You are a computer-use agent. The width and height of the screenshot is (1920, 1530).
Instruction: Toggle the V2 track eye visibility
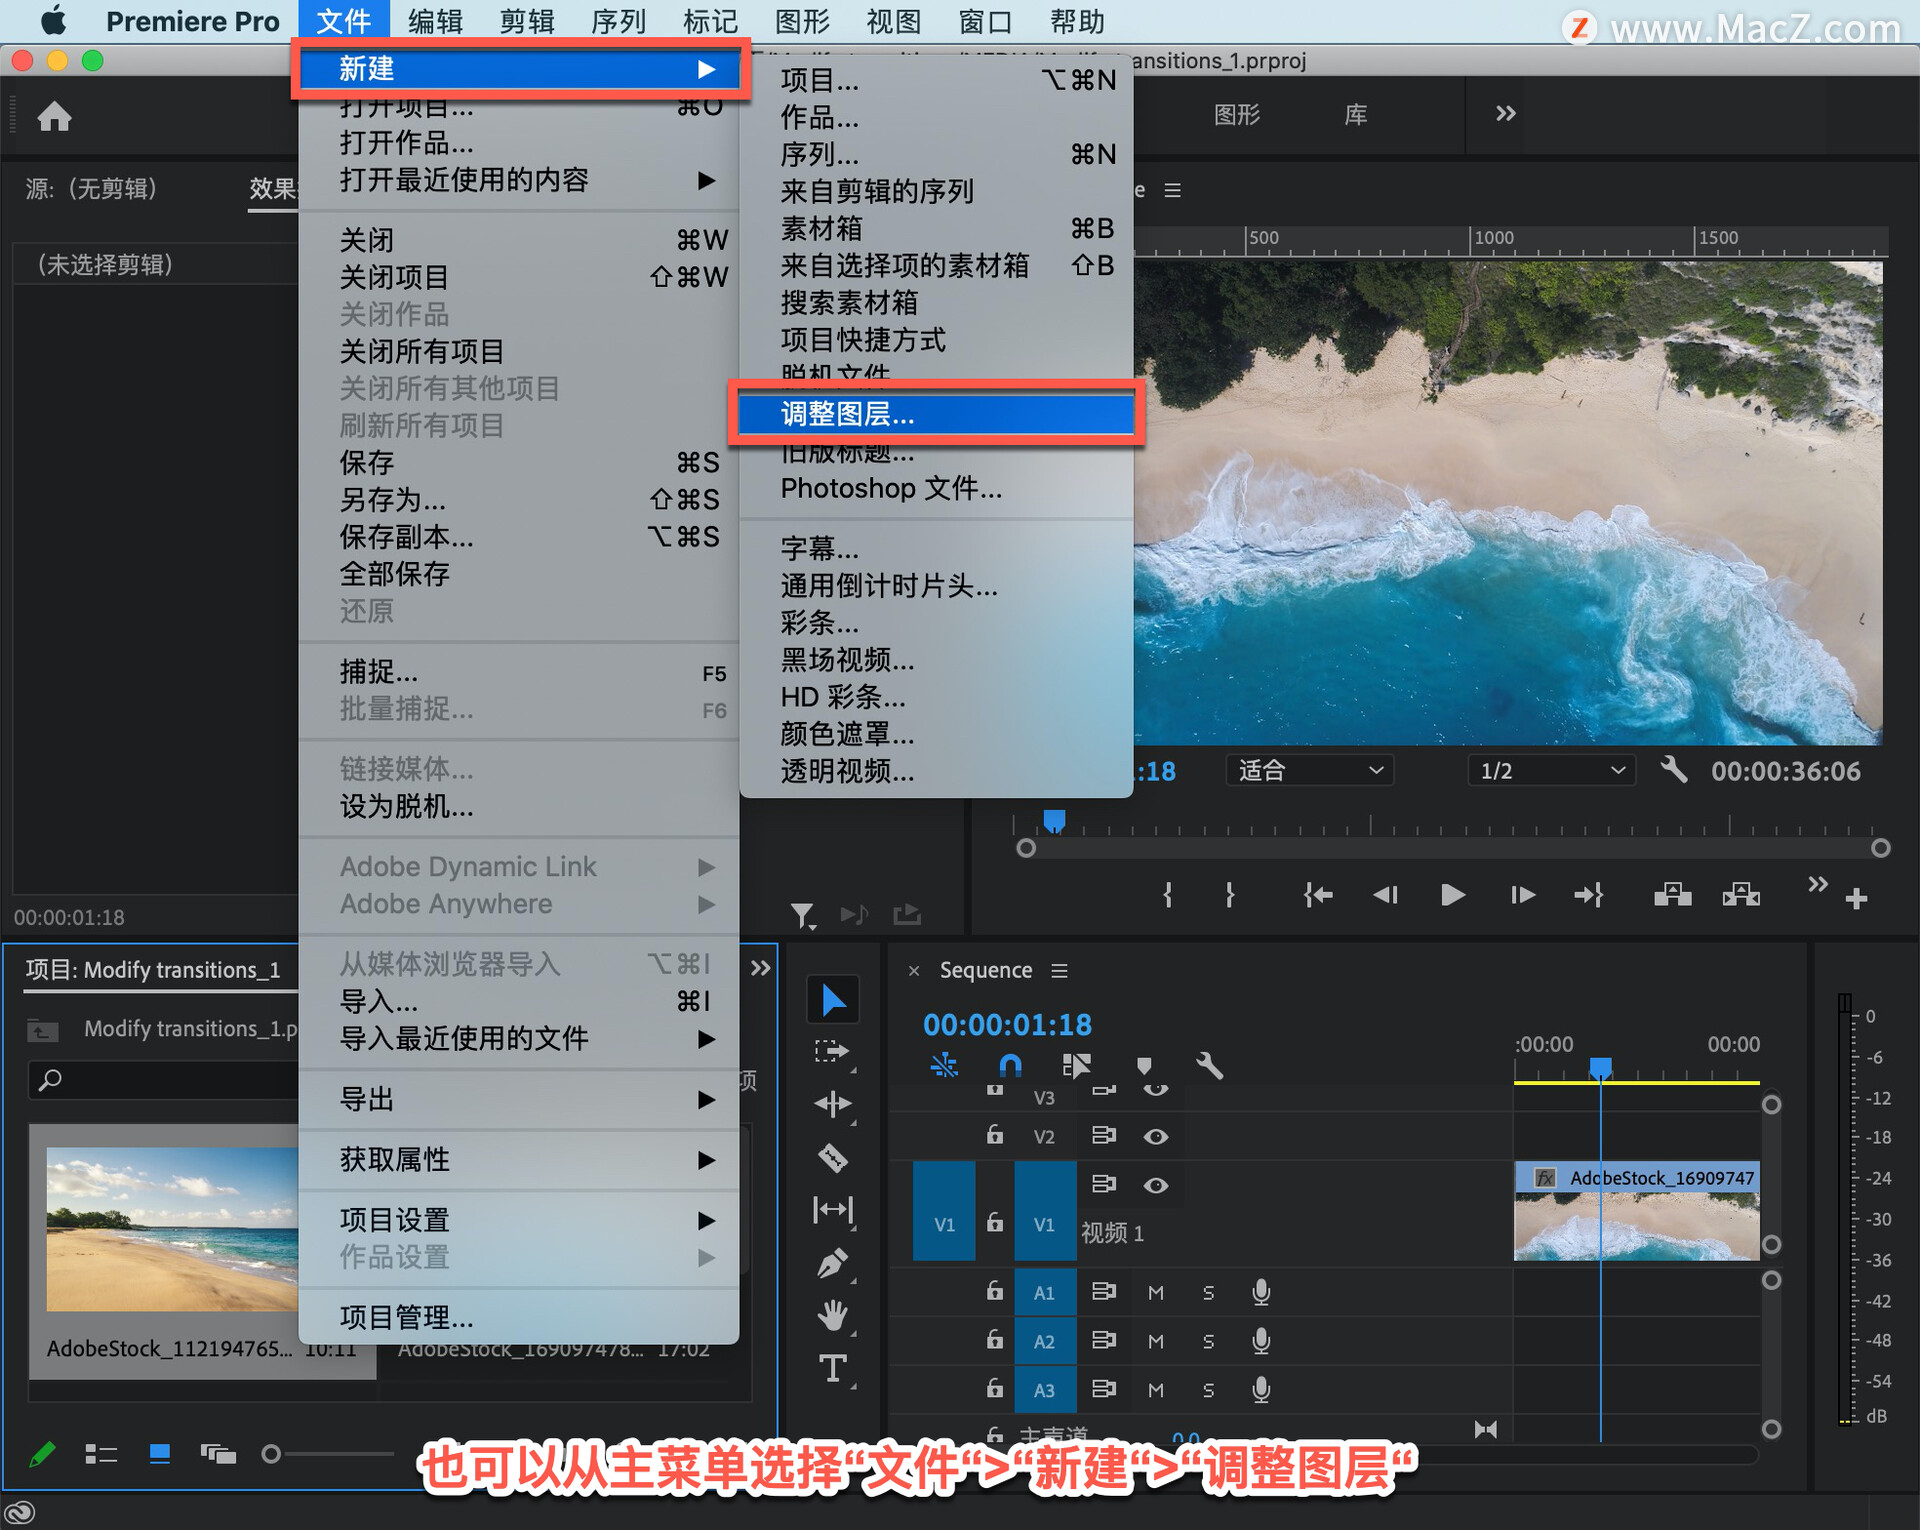(1156, 1137)
